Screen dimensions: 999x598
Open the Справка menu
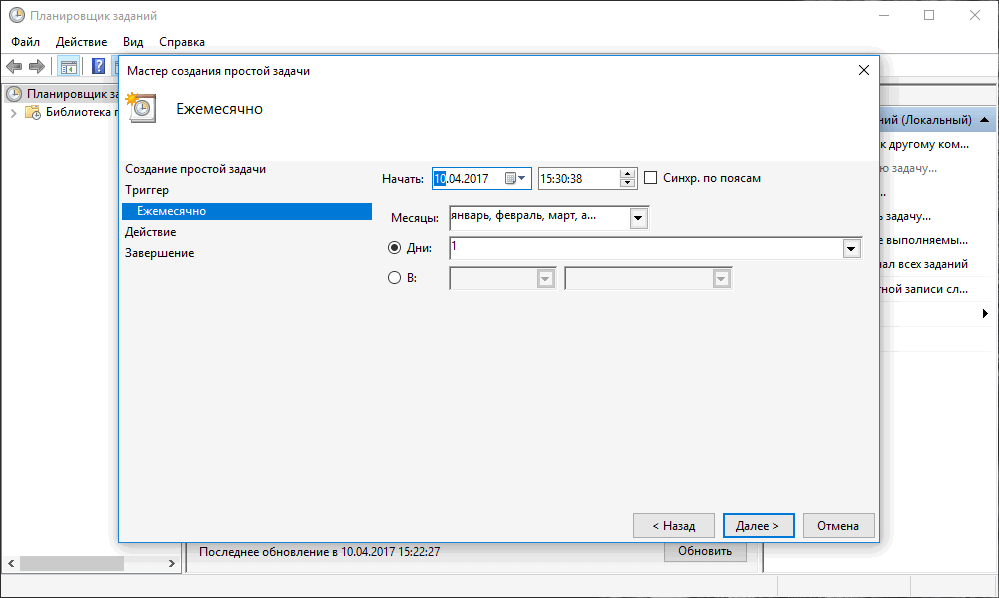(182, 42)
